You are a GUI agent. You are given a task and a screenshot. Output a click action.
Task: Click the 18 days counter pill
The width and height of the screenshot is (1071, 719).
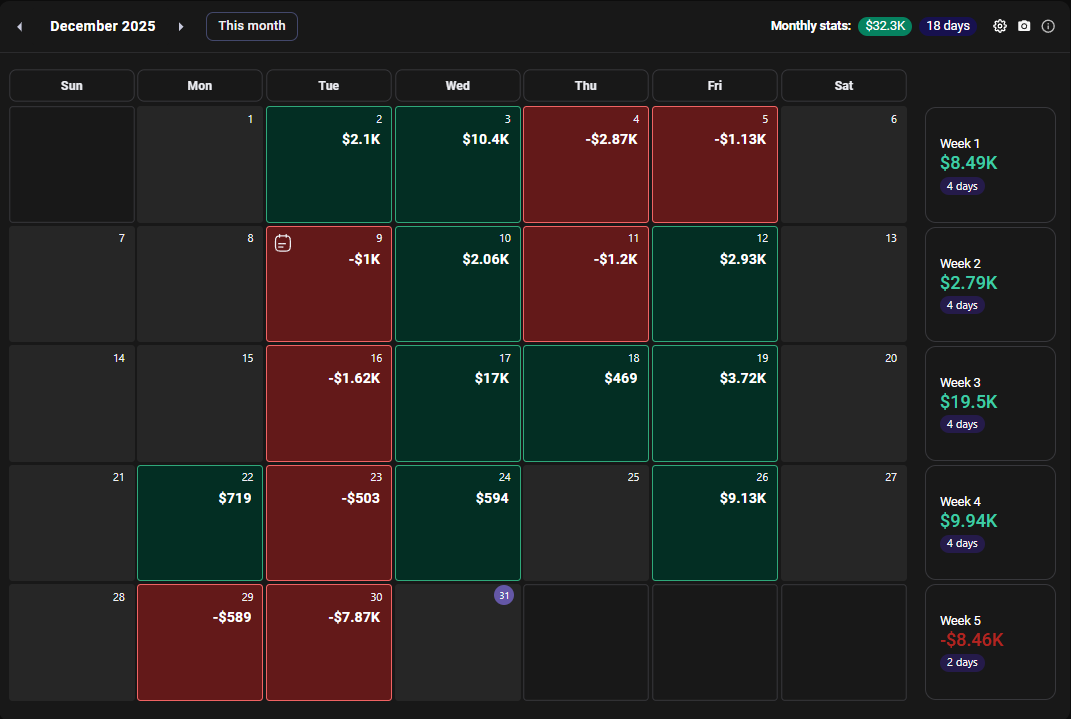[x=947, y=26]
